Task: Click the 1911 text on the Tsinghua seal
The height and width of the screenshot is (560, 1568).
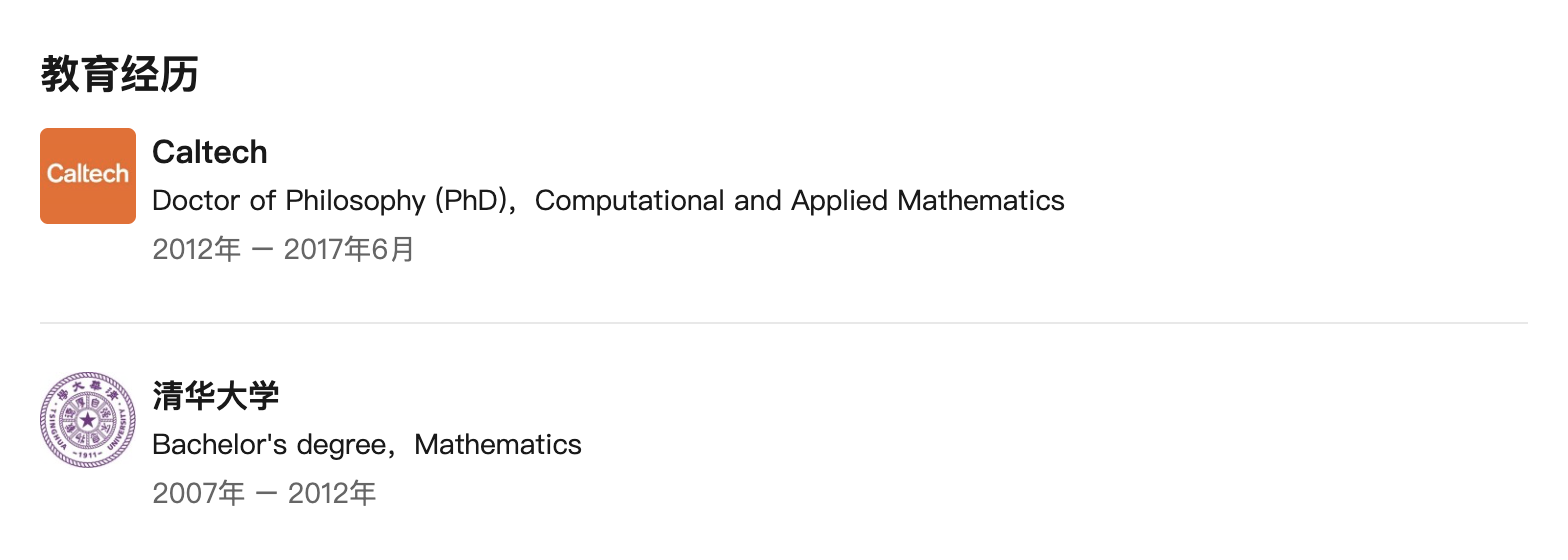Action: click(x=88, y=456)
